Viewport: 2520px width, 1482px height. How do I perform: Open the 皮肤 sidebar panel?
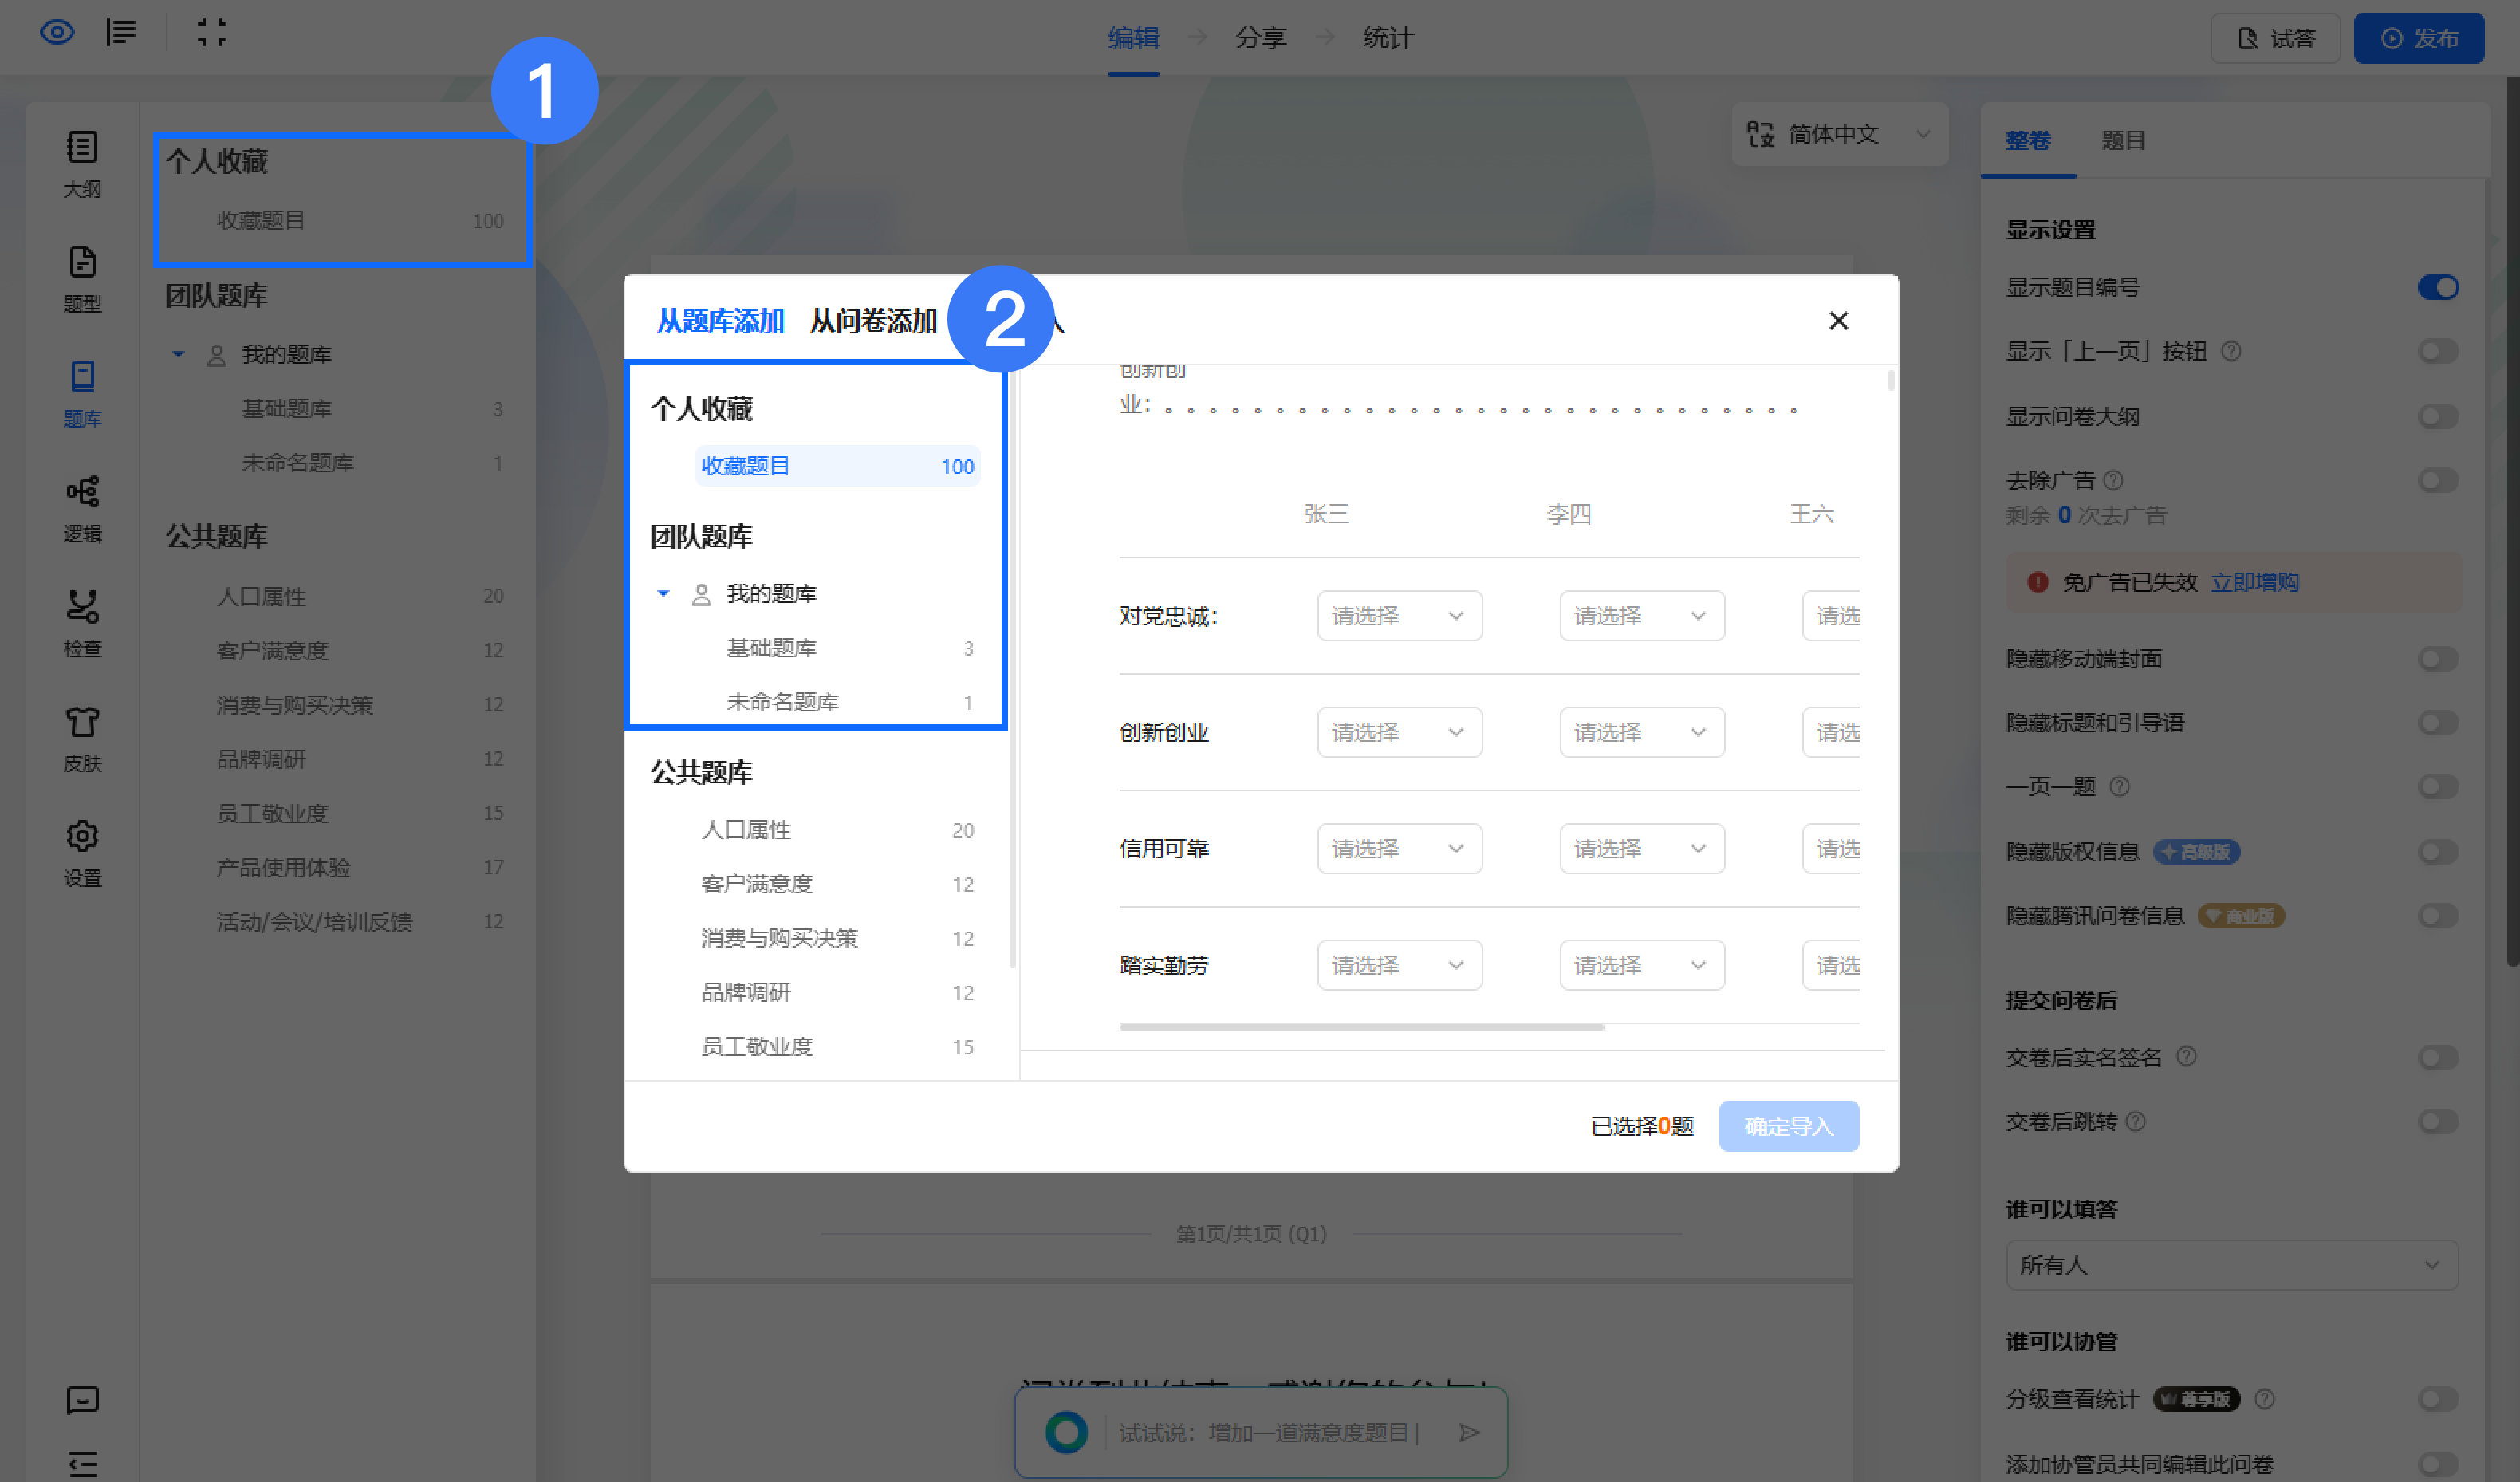tap(82, 739)
